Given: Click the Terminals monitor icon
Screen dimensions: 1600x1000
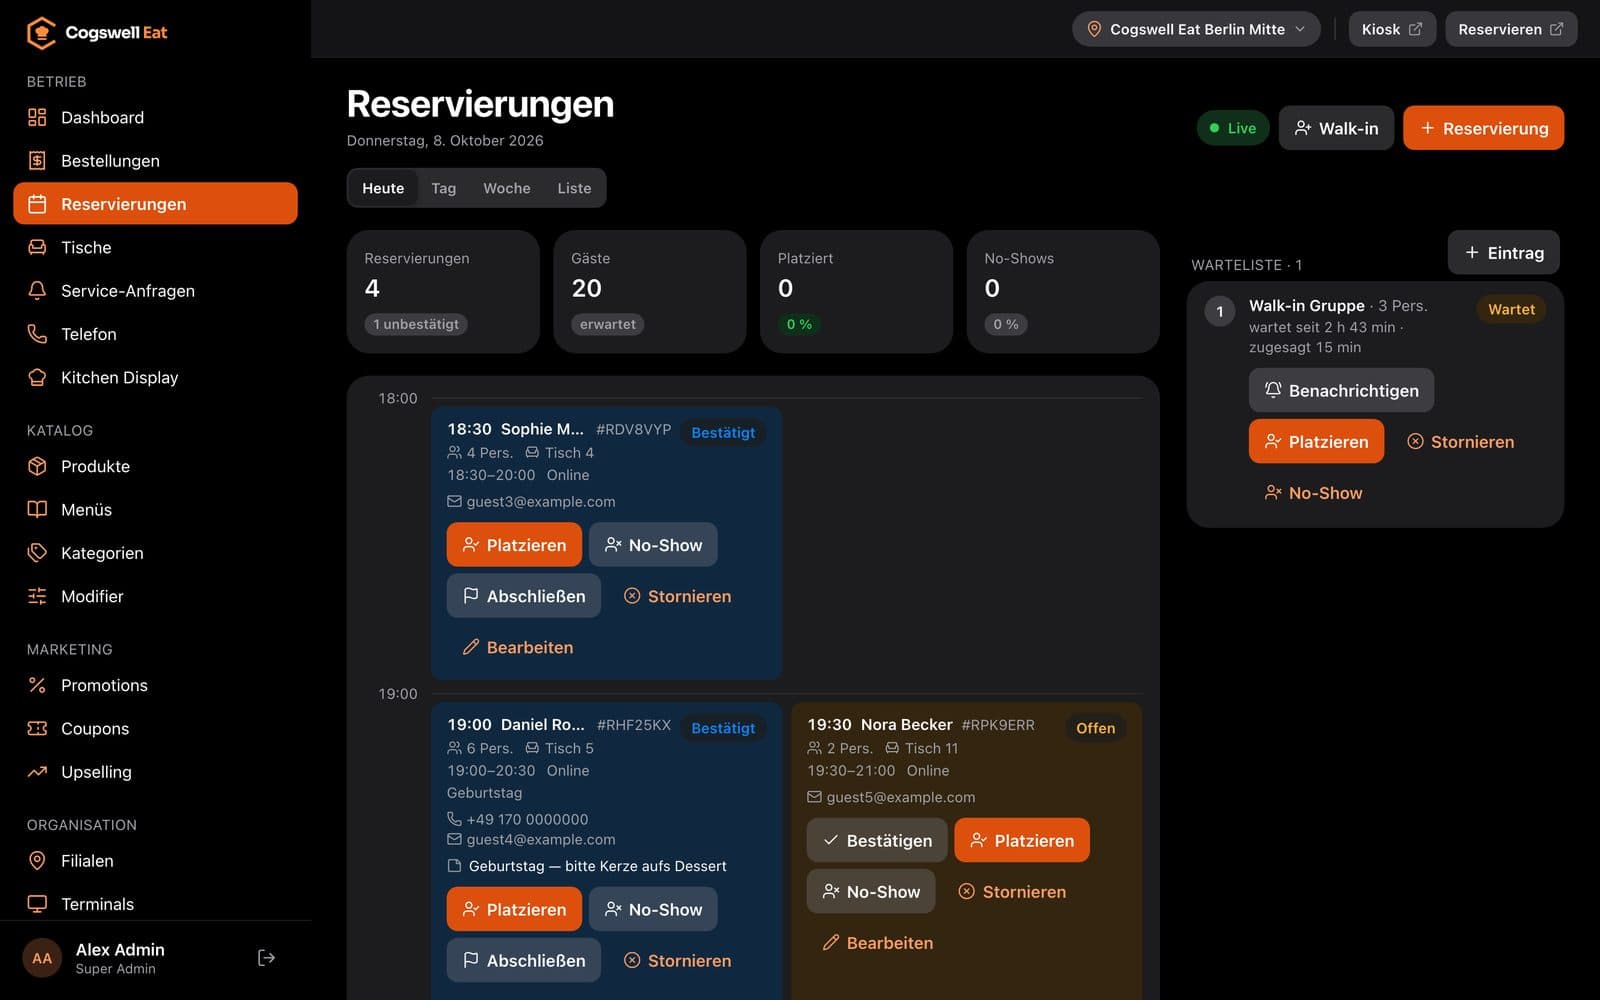Looking at the screenshot, I should (x=37, y=903).
